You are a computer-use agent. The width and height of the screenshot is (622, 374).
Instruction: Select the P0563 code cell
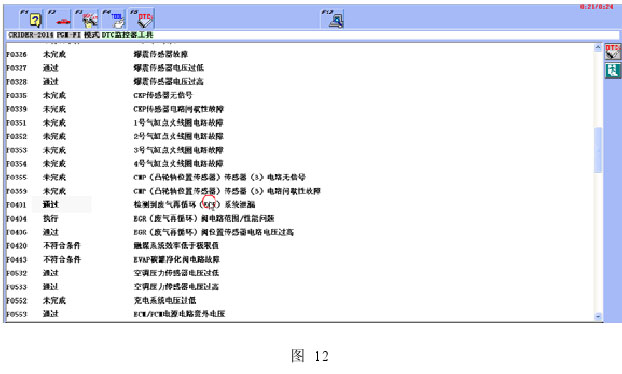[17, 315]
